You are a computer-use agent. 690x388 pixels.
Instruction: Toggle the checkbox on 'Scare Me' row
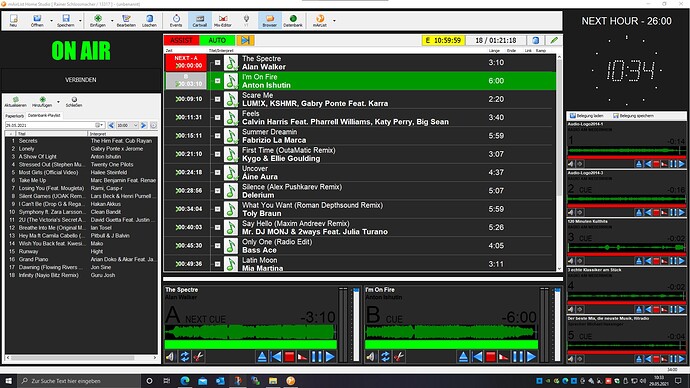tap(217, 99)
